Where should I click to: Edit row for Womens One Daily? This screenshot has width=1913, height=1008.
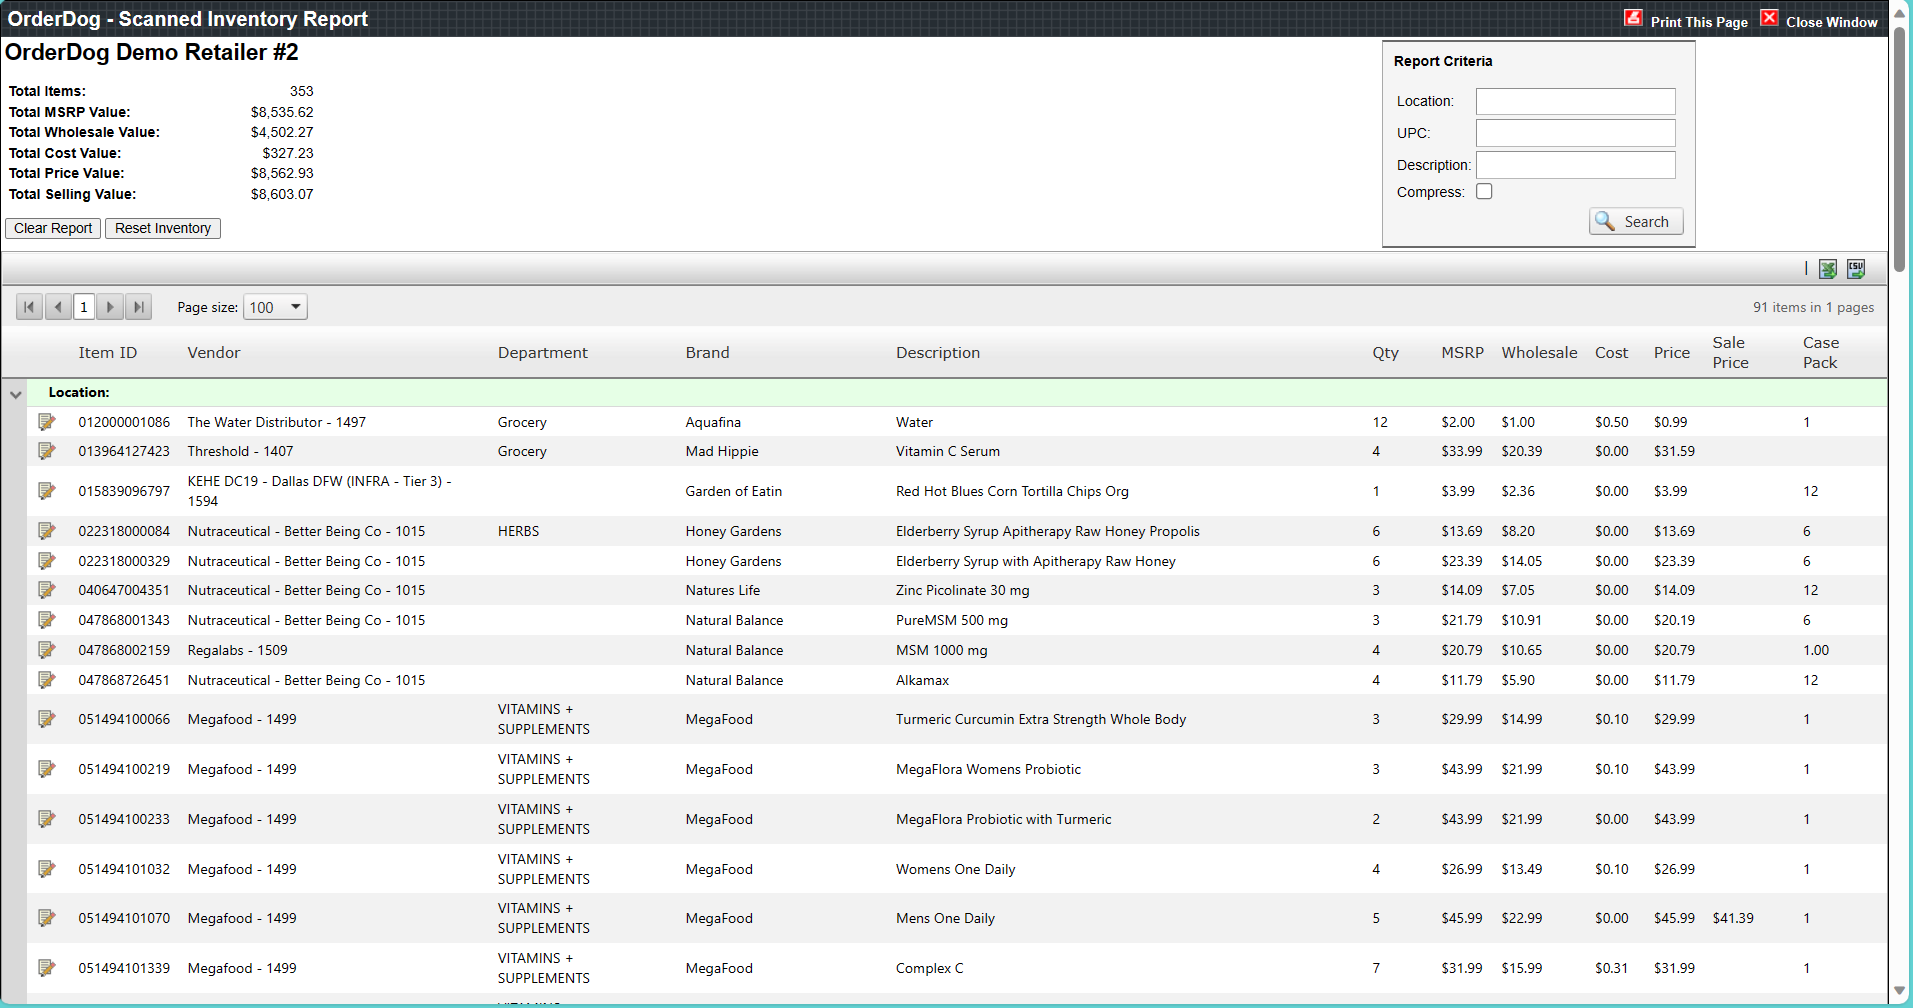tap(47, 869)
